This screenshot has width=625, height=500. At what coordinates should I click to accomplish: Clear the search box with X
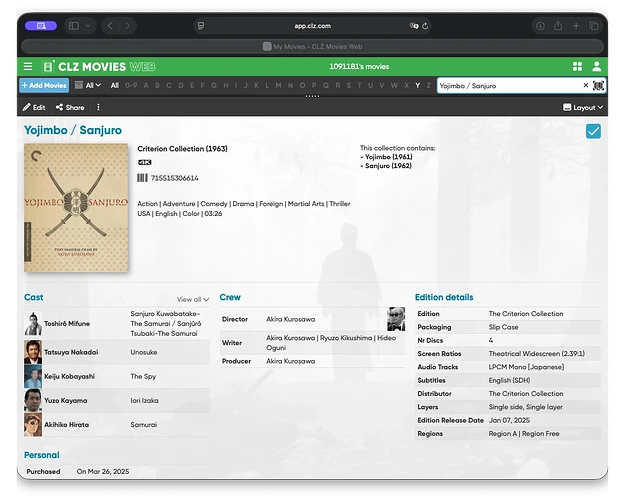click(x=586, y=85)
